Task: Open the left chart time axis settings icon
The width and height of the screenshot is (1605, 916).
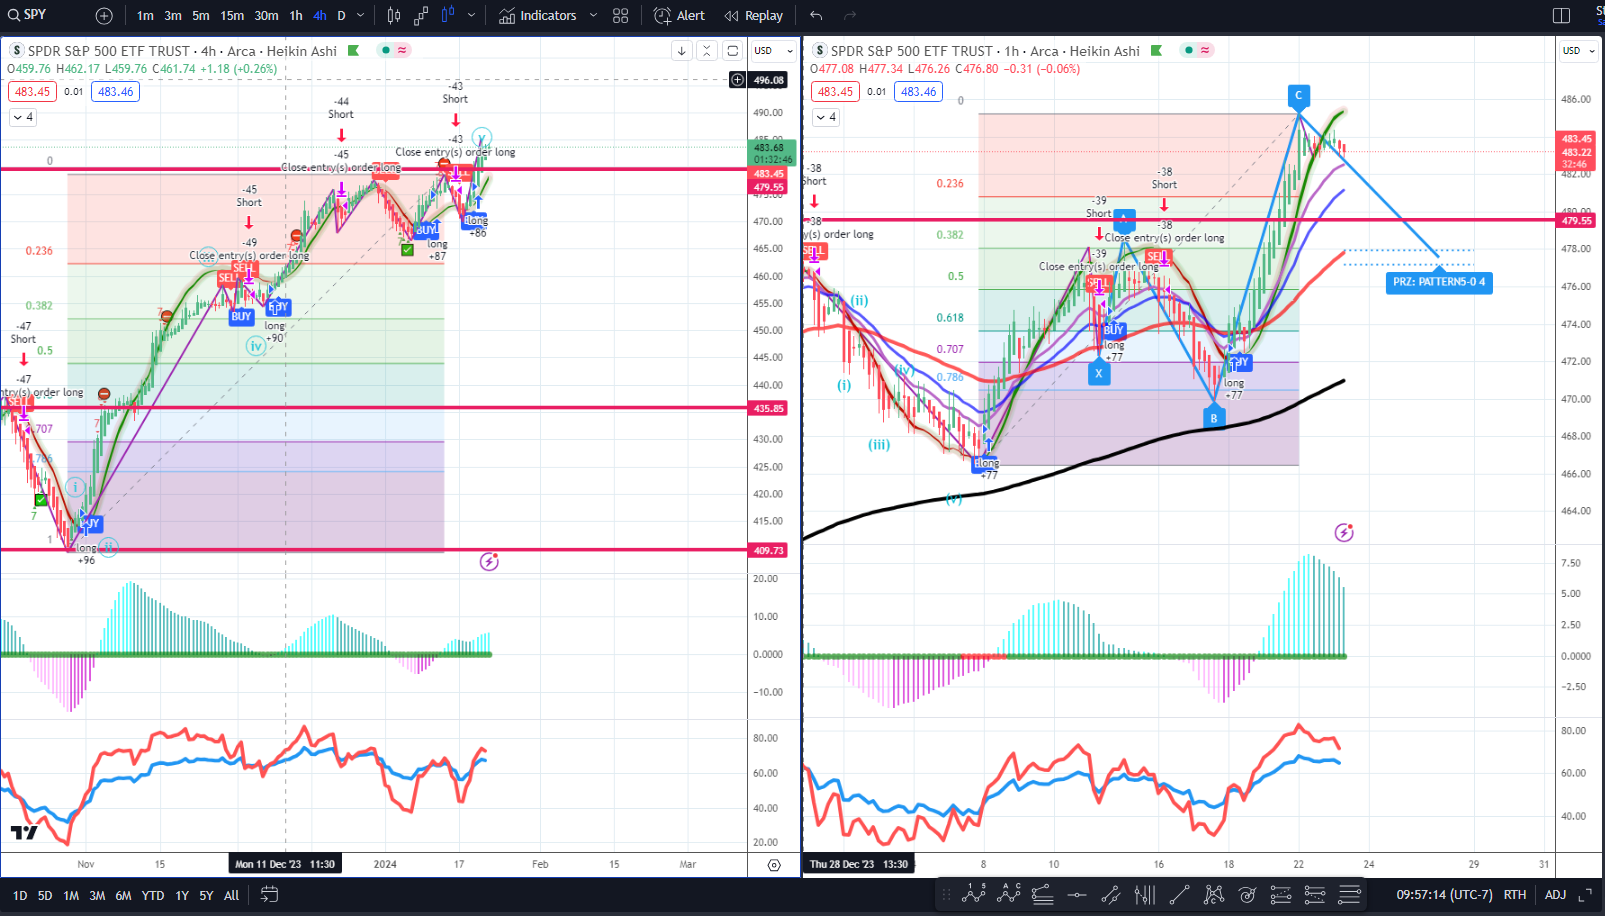Action: pyautogui.click(x=774, y=865)
